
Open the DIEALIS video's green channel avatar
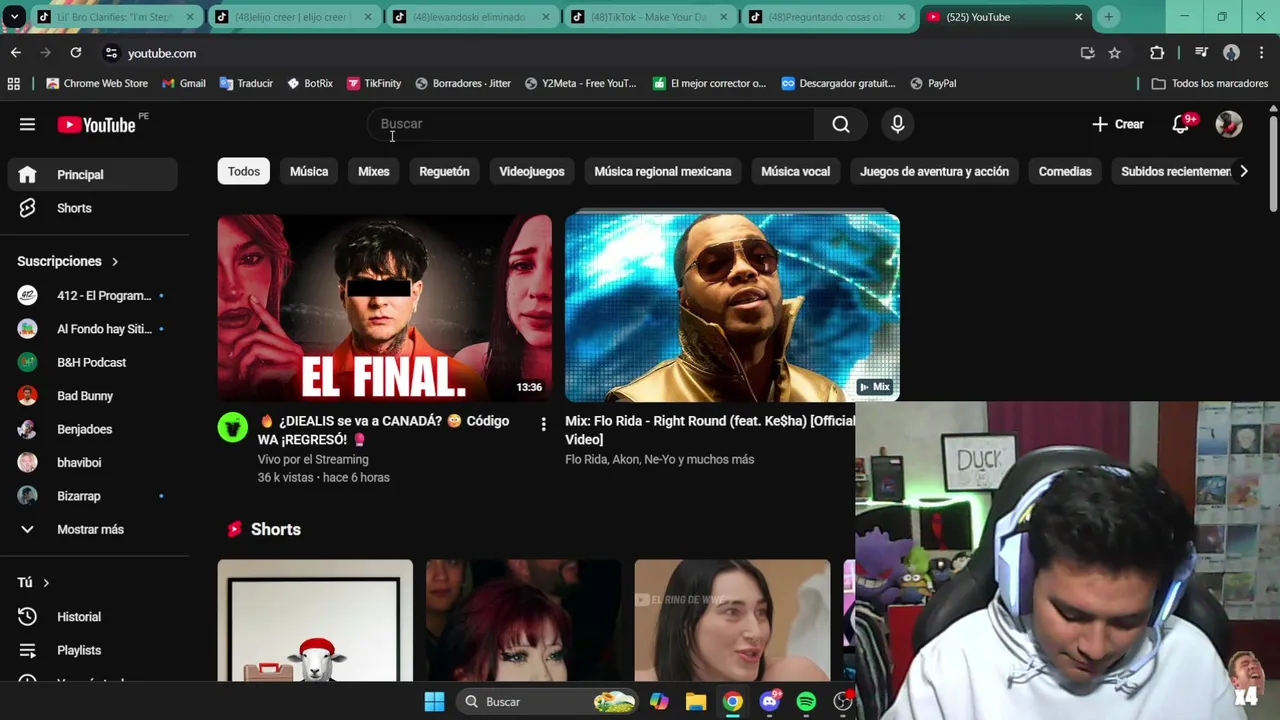[x=233, y=427]
